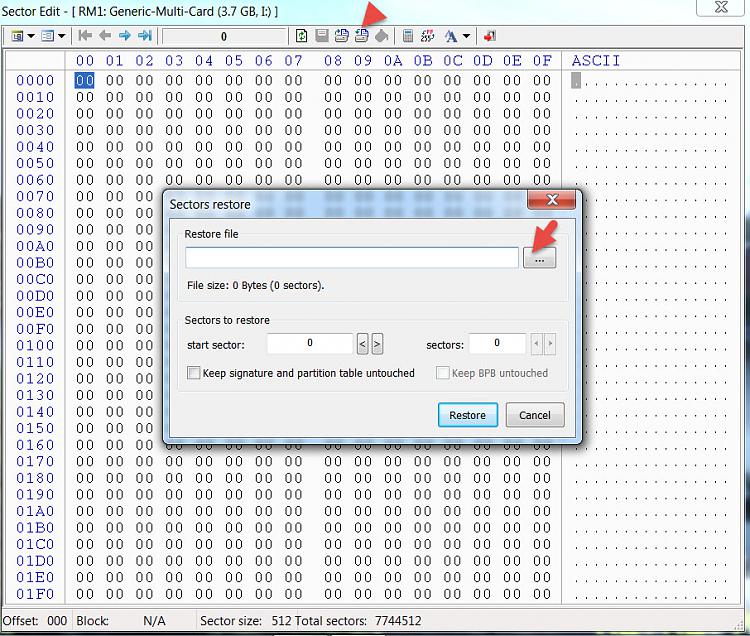
Task: Click the highlighted first ASCII character cell
Action: pyautogui.click(x=576, y=80)
